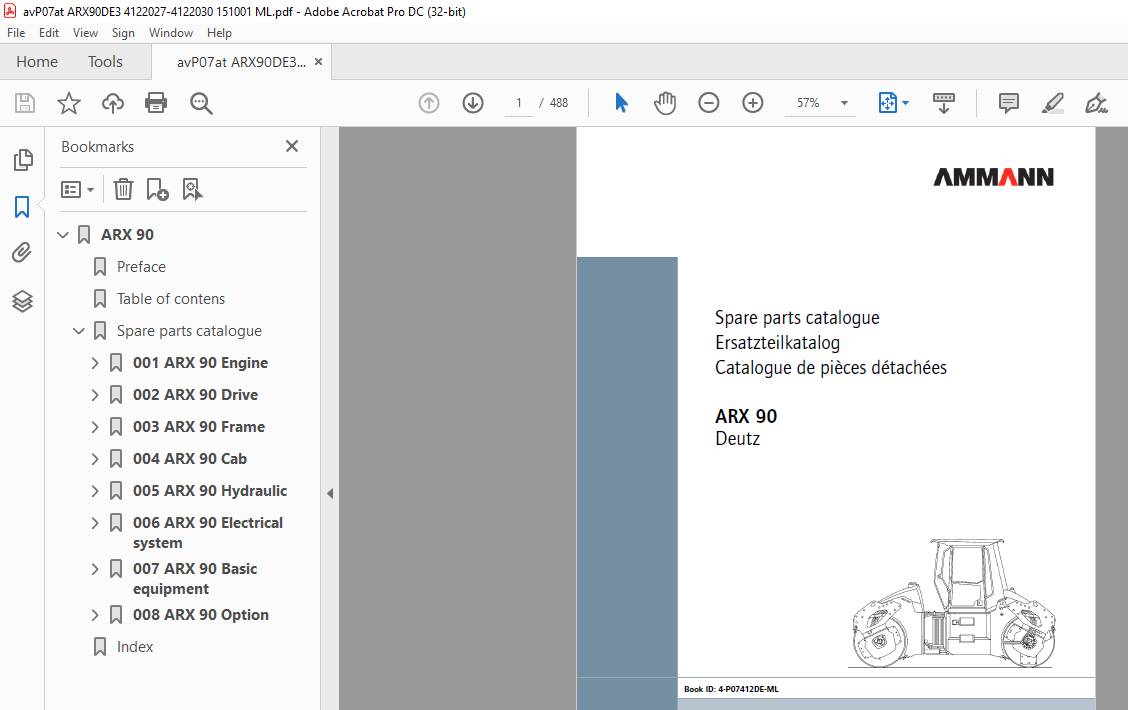Click the Save file icon
The height and width of the screenshot is (710, 1128).
coord(25,103)
